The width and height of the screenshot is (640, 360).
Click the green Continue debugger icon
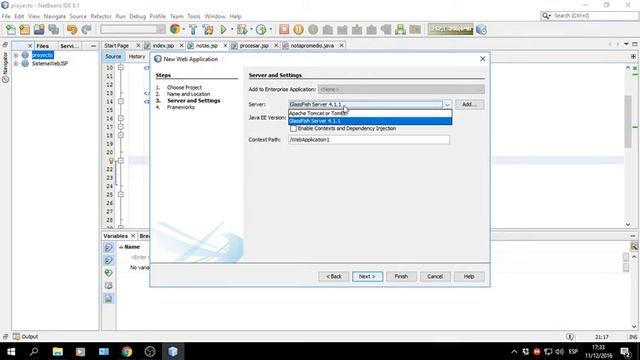pos(313,29)
